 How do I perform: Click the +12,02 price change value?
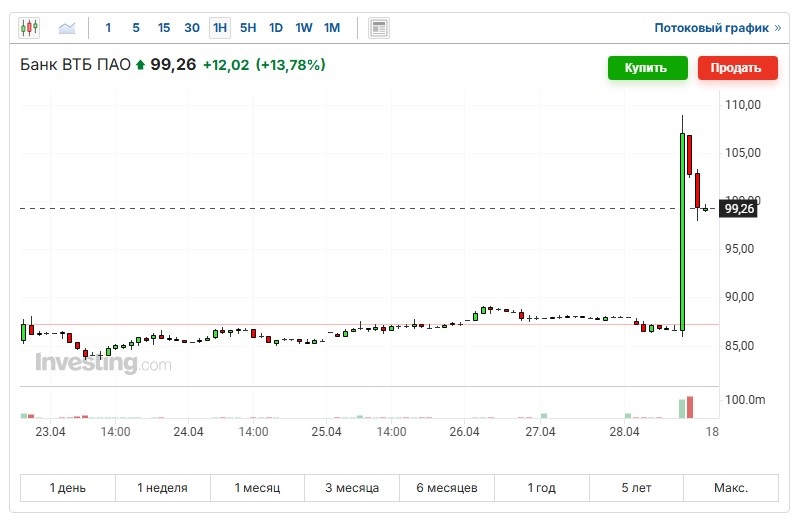pyautogui.click(x=226, y=65)
